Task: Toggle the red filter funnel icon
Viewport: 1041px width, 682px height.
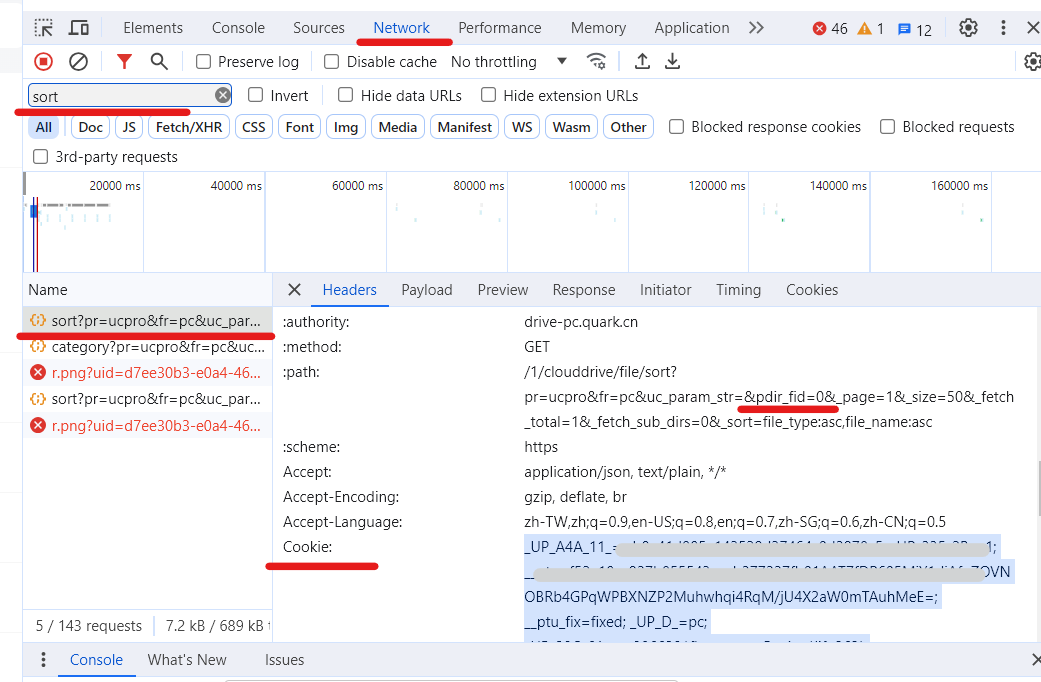Action: click(x=124, y=62)
